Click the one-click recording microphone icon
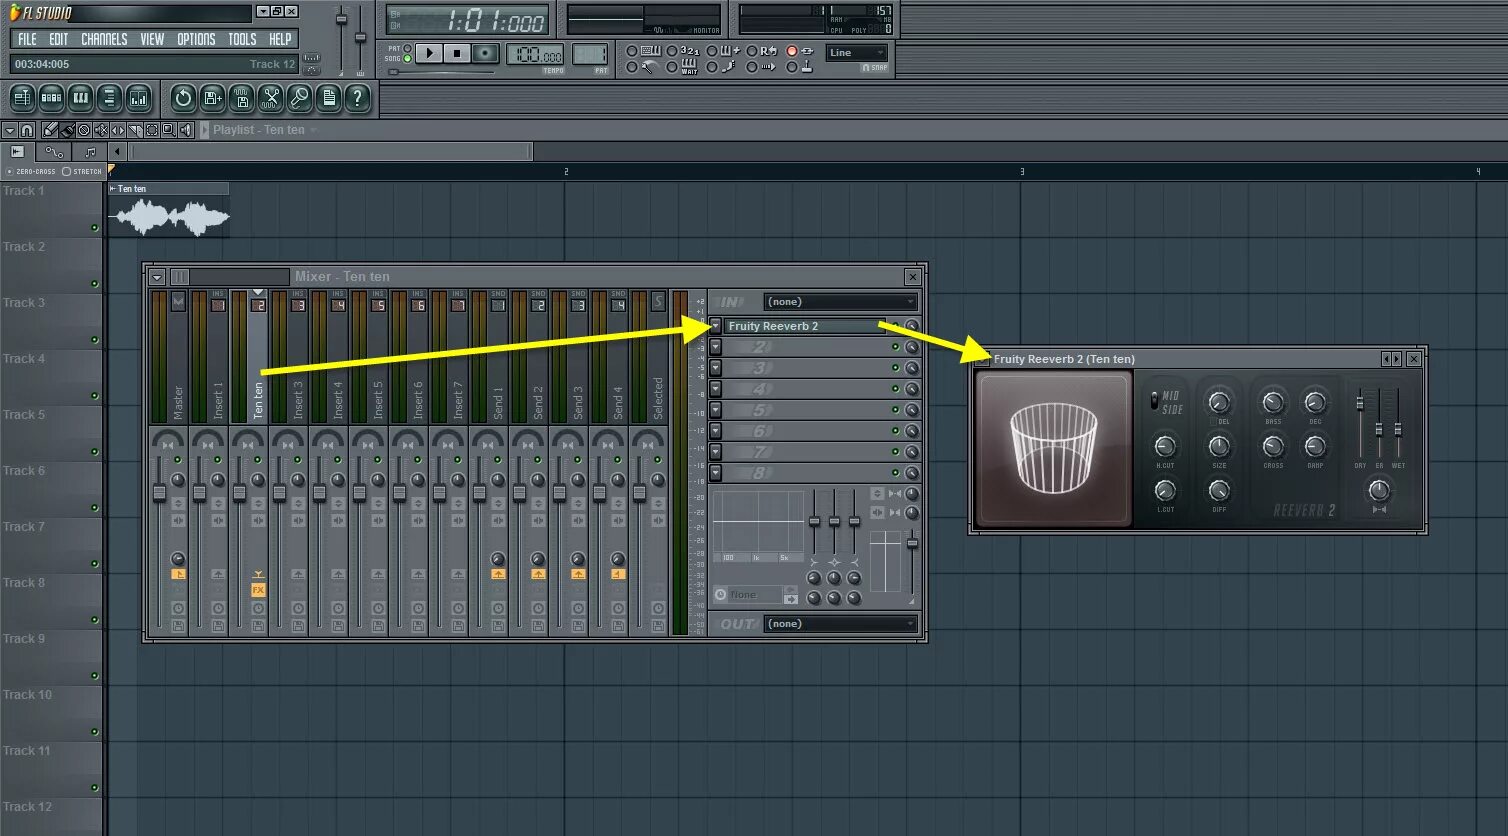Screen dimensions: 1508x836 (299, 98)
